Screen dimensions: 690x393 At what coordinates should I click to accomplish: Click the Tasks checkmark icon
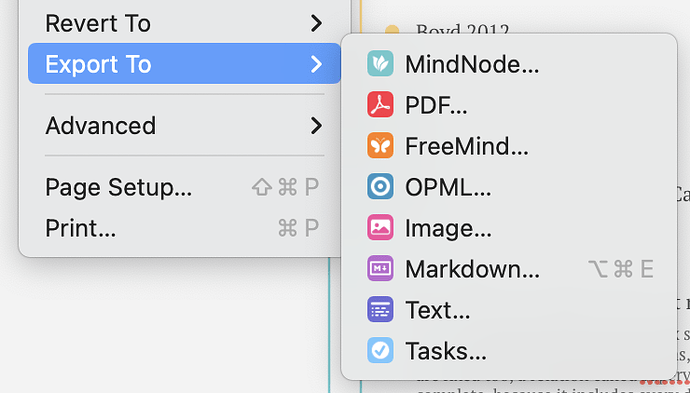[380, 350]
